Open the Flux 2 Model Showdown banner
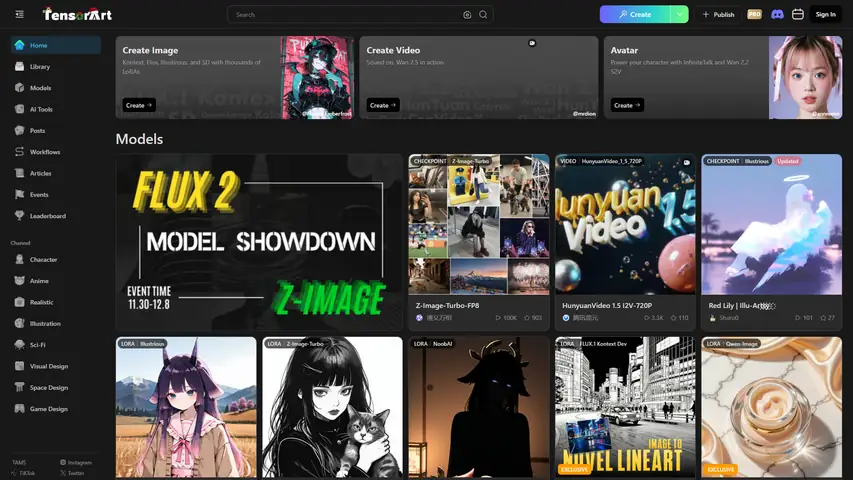 click(259, 242)
